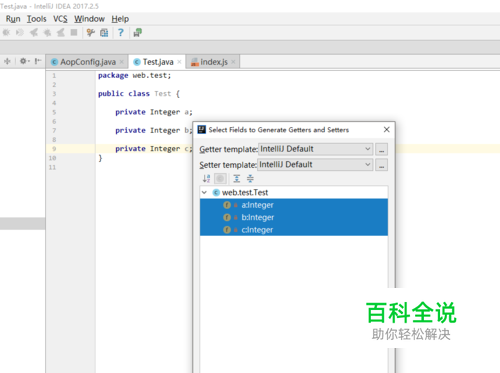The height and width of the screenshot is (373, 500).
Task: Hide the project tool window icon
Action: 38,61
